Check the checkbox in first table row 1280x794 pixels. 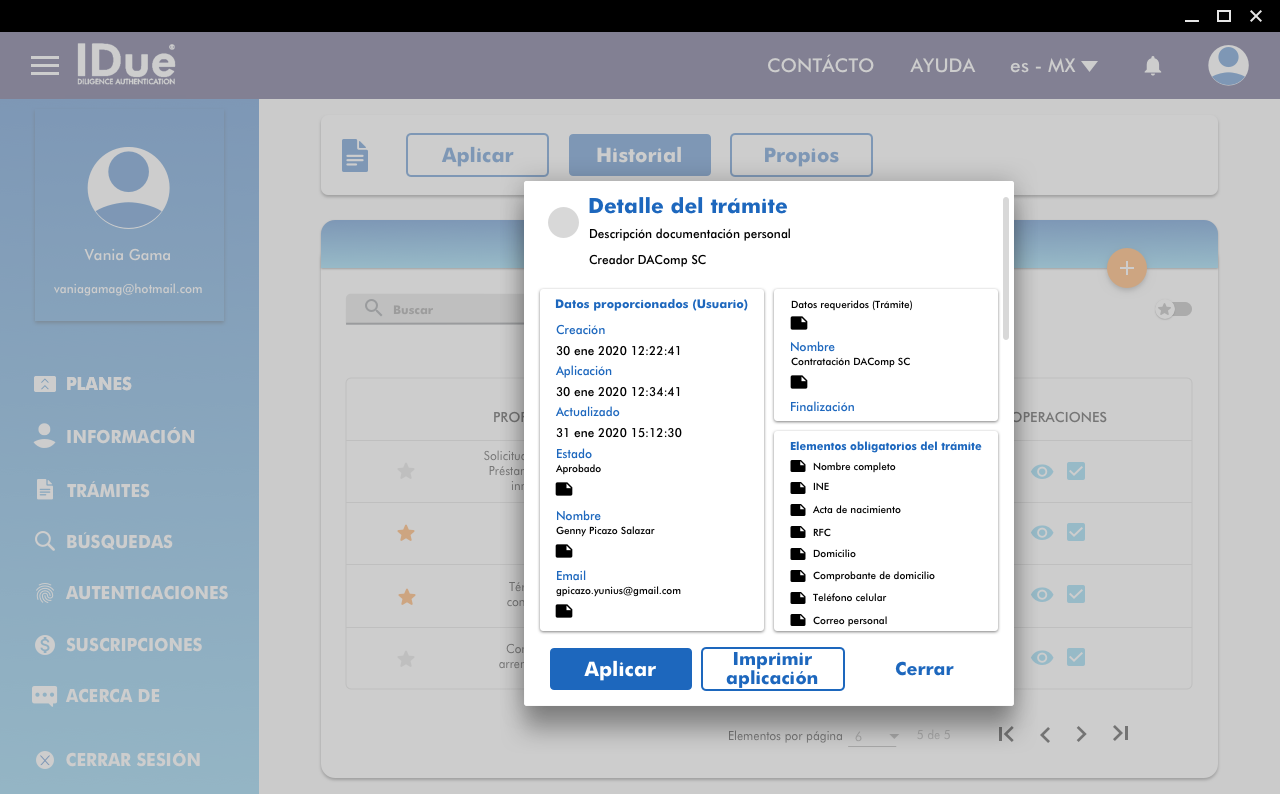tap(1076, 471)
